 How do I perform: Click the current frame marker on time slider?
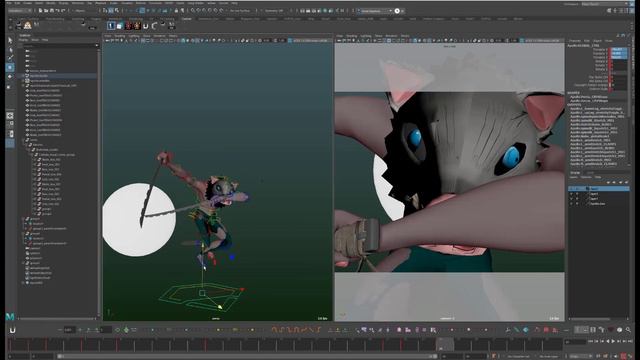[444, 344]
